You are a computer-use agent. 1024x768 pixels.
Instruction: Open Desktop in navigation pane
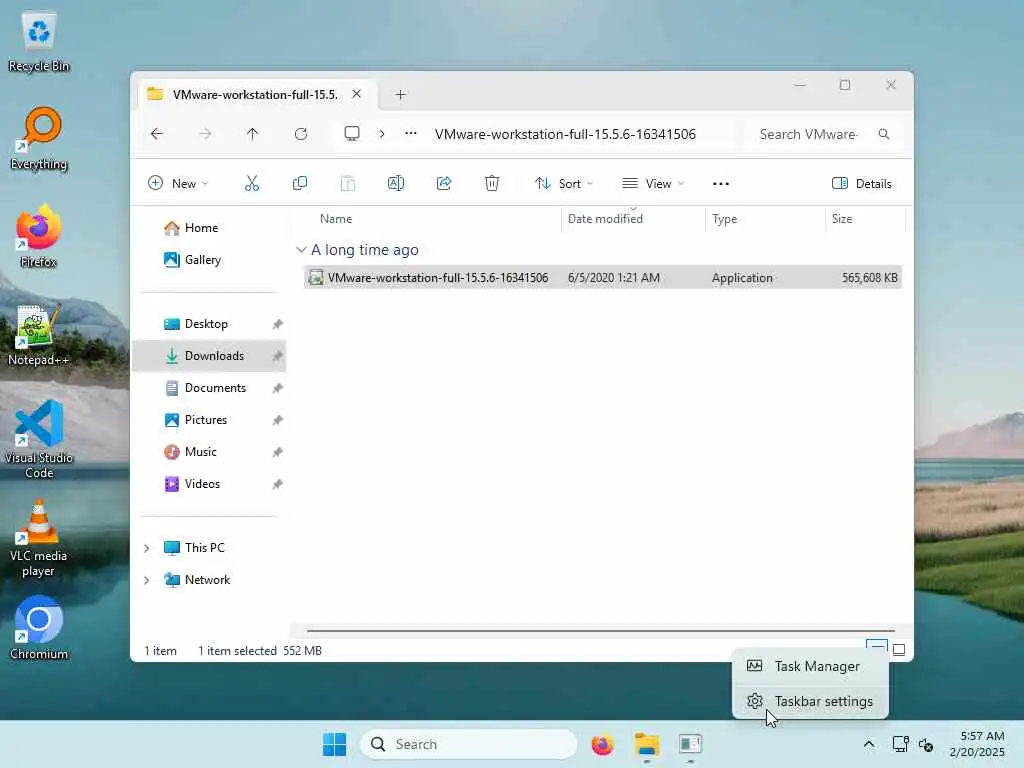click(x=206, y=324)
